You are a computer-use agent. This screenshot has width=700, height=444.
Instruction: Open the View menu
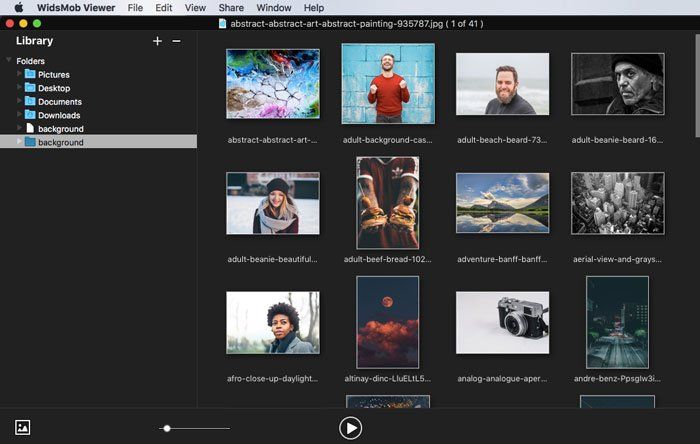(196, 7)
